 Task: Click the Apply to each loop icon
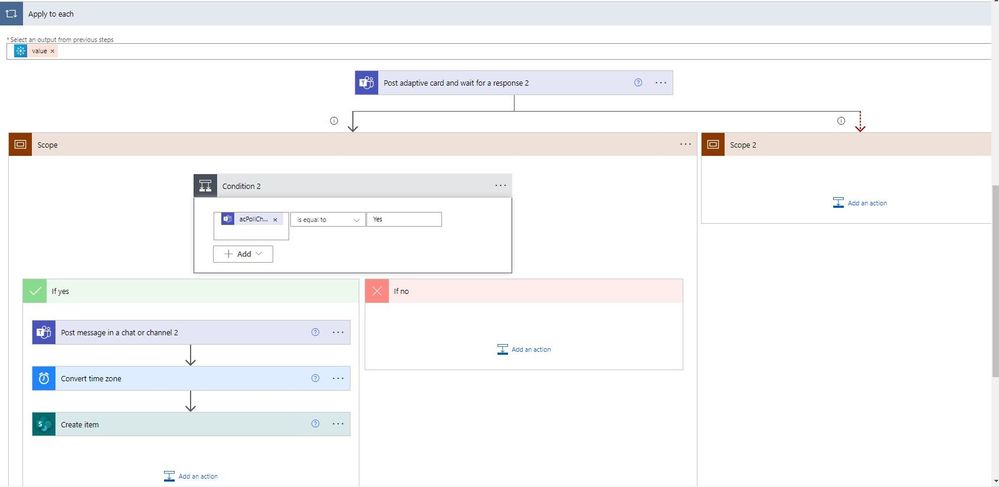[x=11, y=13]
